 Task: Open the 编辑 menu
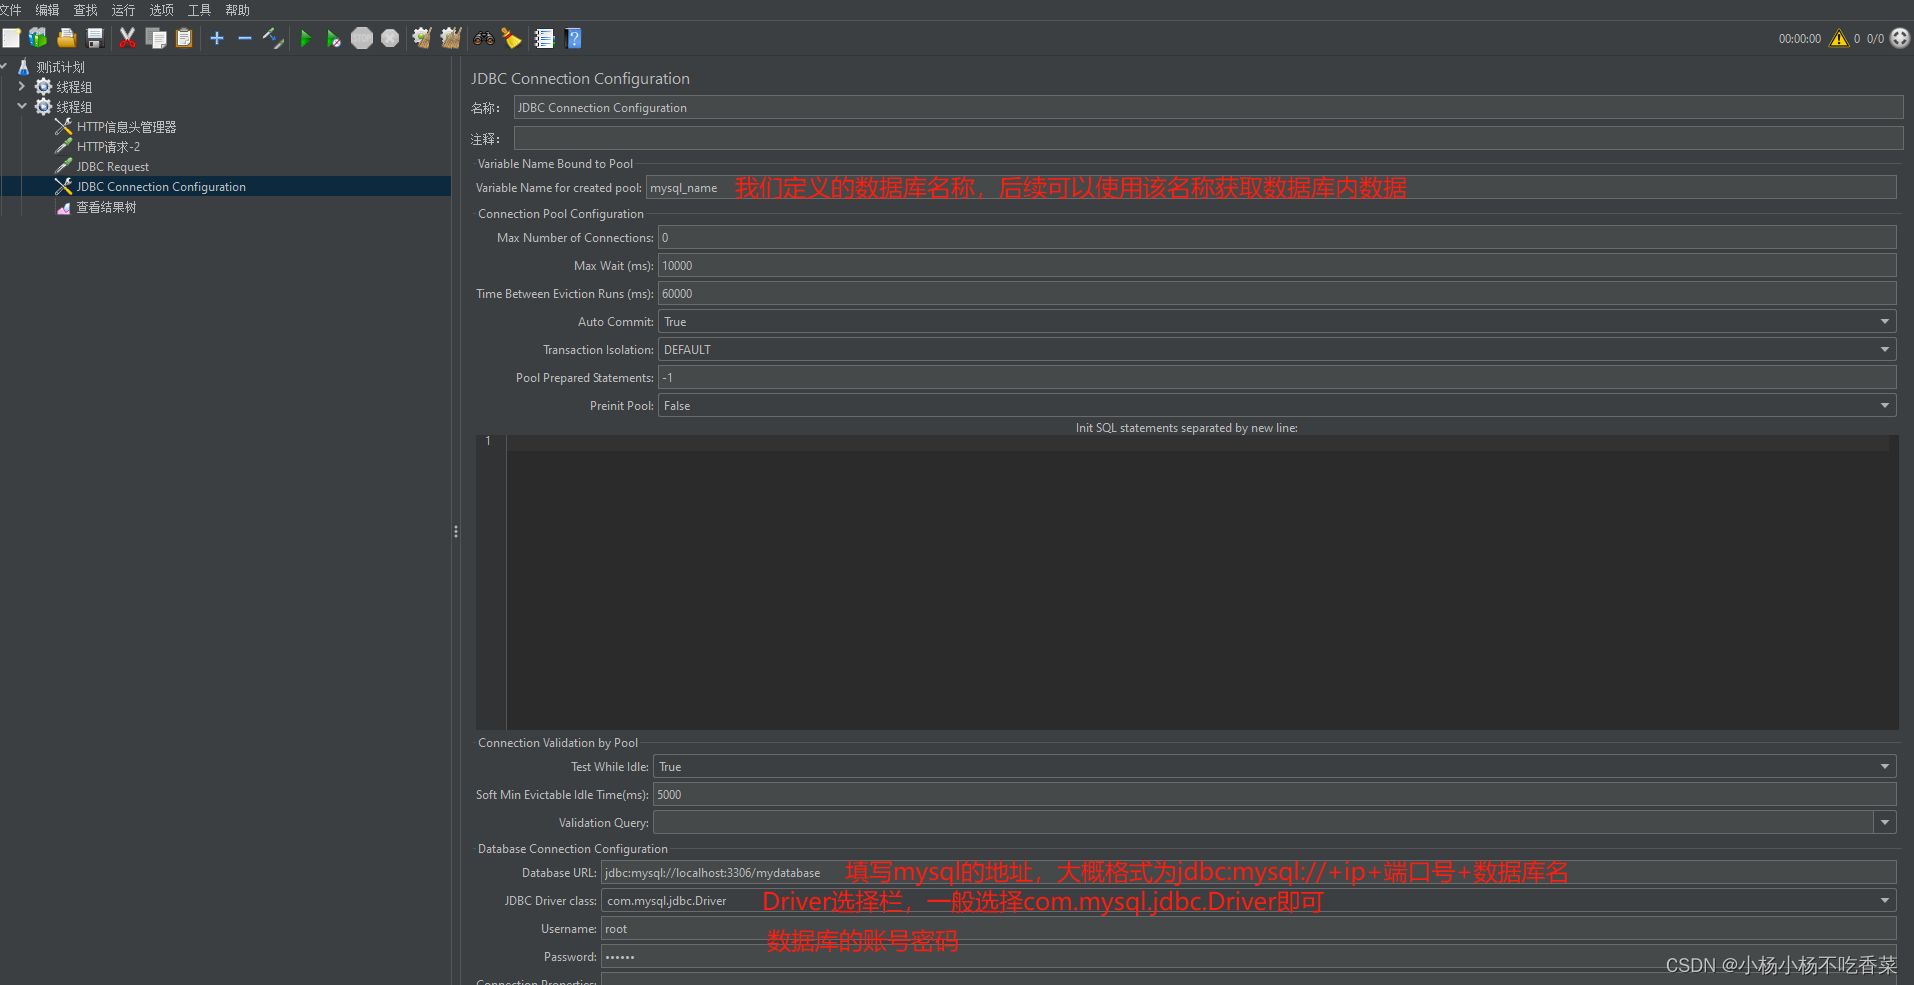pyautogui.click(x=47, y=10)
